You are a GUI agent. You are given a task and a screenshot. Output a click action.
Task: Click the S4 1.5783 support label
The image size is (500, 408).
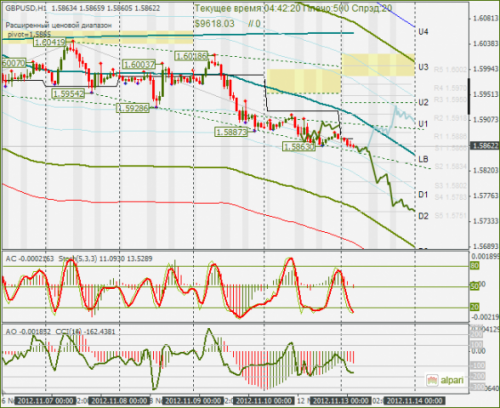(x=450, y=197)
